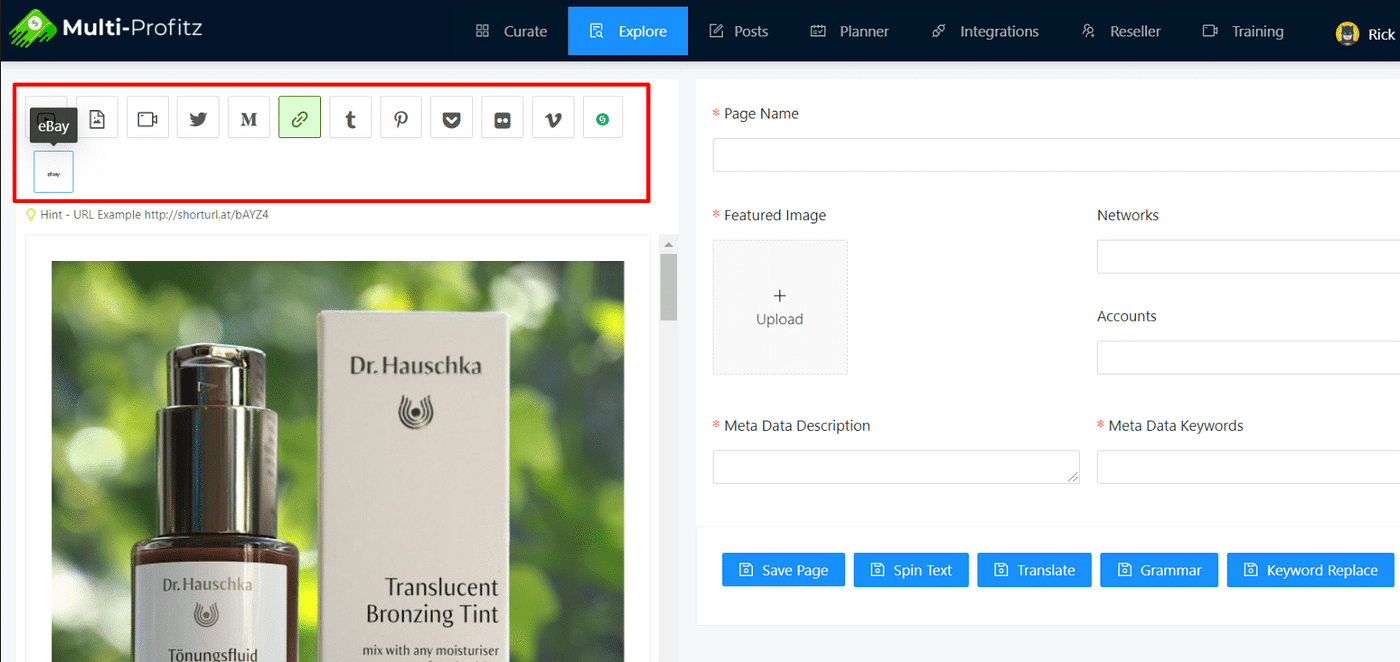This screenshot has width=1400, height=662.
Task: Select the image file source icon
Action: tap(97, 118)
